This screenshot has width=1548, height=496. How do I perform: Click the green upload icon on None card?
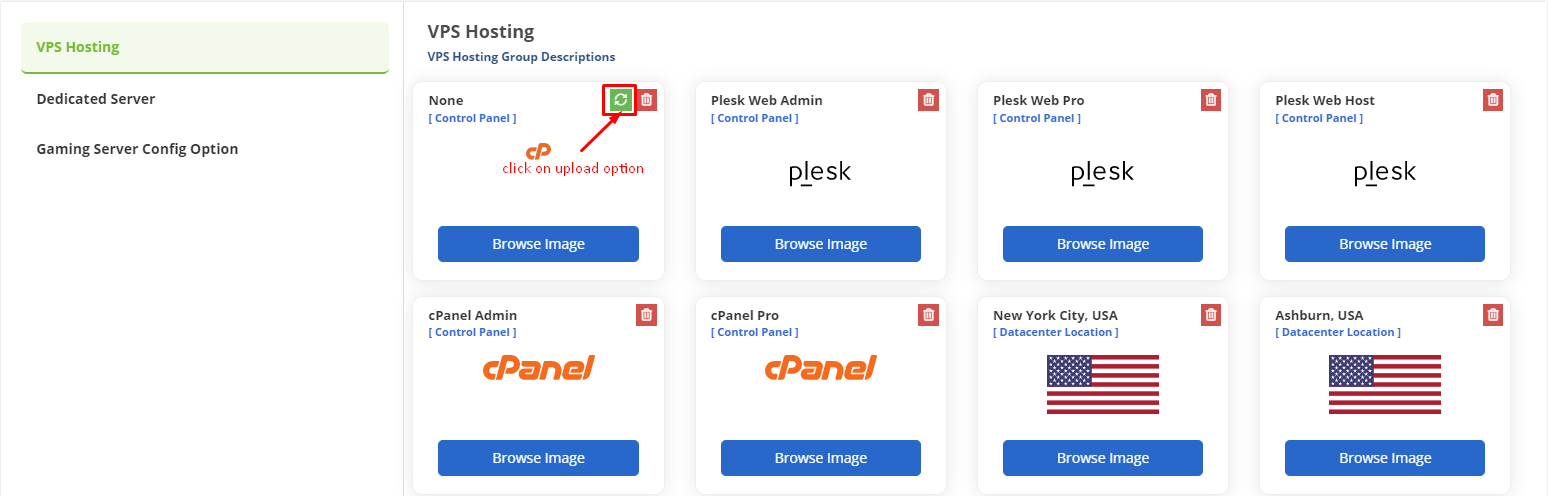[621, 100]
